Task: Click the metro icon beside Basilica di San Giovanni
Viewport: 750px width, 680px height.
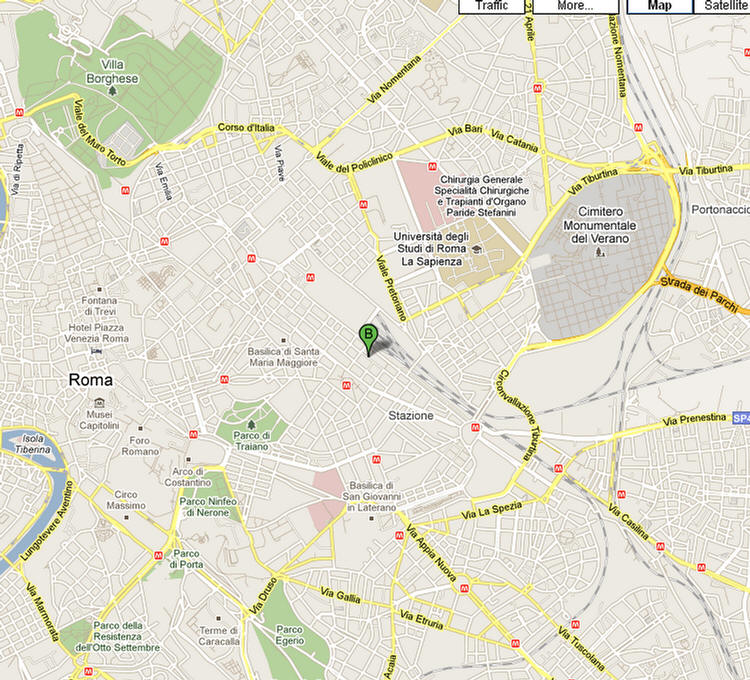Action: (376, 459)
